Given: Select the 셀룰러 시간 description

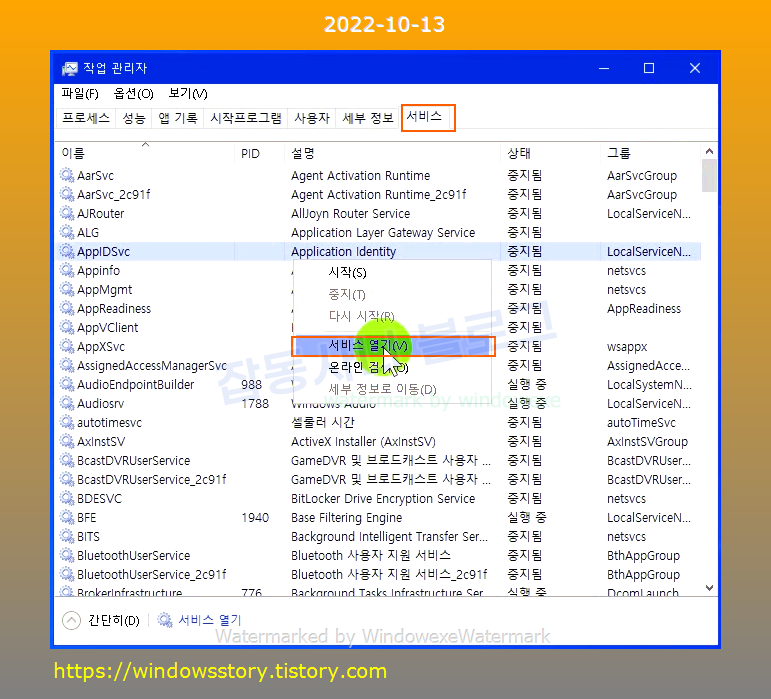Looking at the screenshot, I should tap(323, 422).
